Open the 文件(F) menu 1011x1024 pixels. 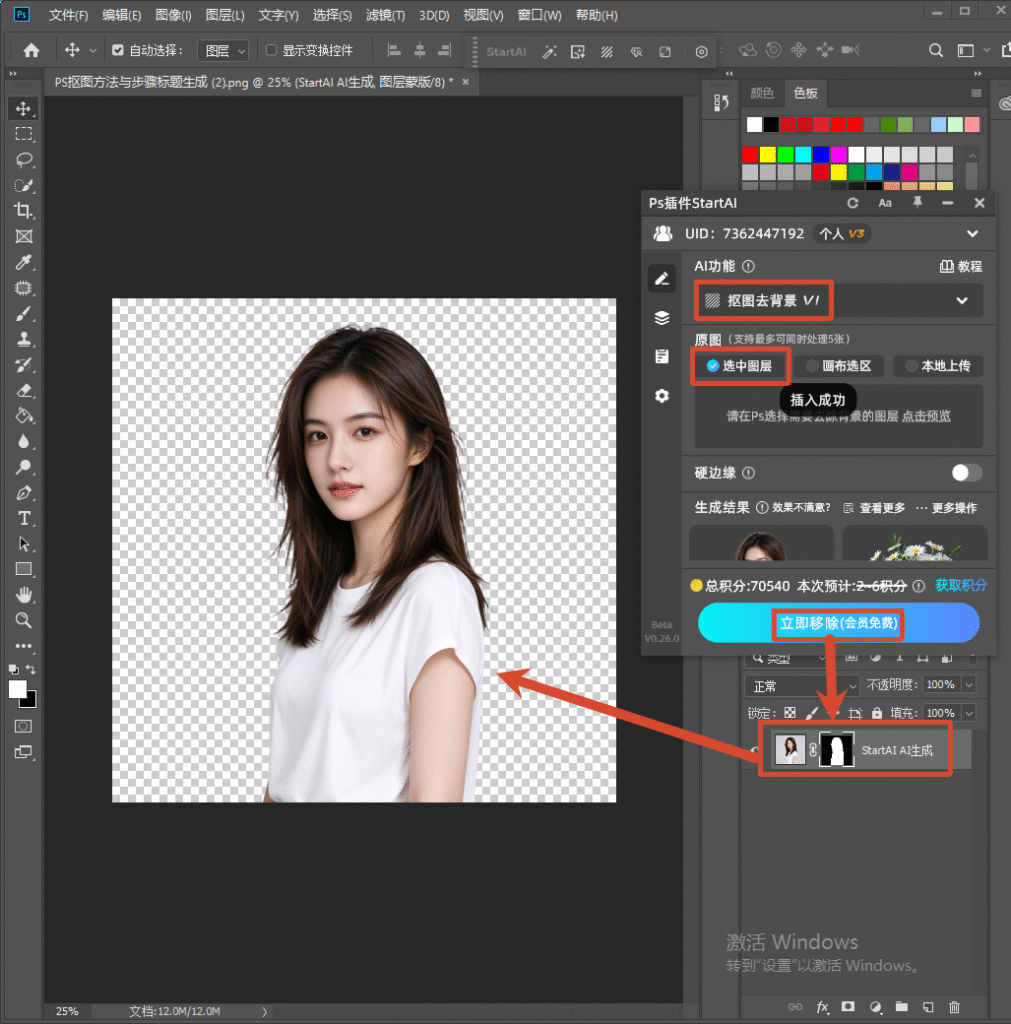[69, 15]
